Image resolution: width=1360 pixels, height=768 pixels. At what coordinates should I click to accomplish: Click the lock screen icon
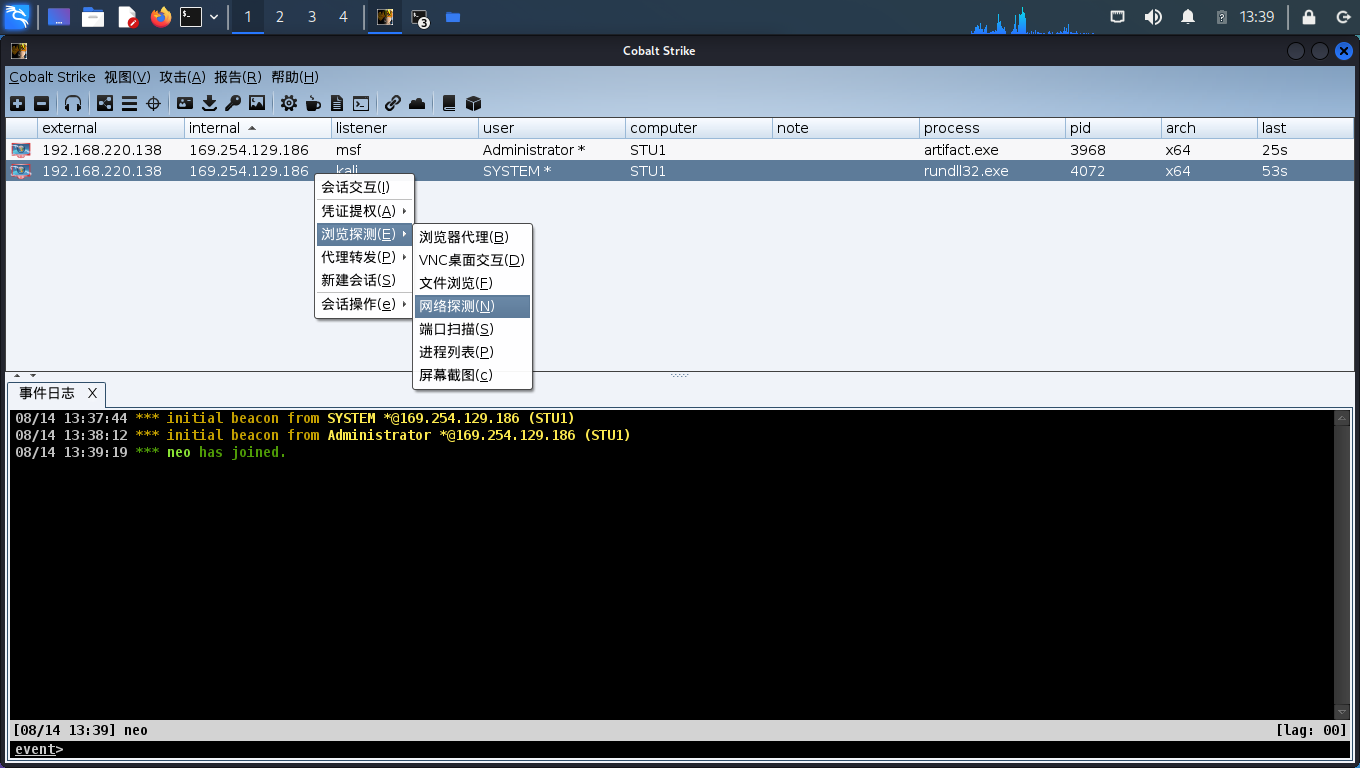pyautogui.click(x=1309, y=17)
